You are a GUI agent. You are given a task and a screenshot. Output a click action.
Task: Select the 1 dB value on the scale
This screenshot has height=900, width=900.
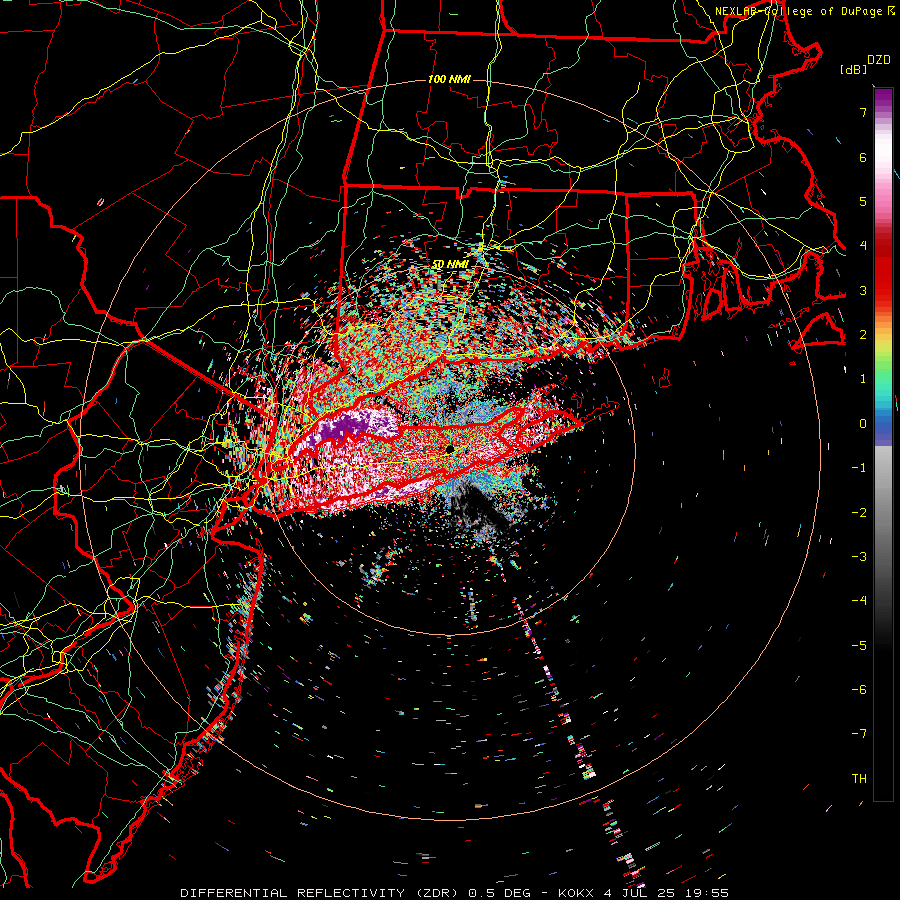point(863,379)
